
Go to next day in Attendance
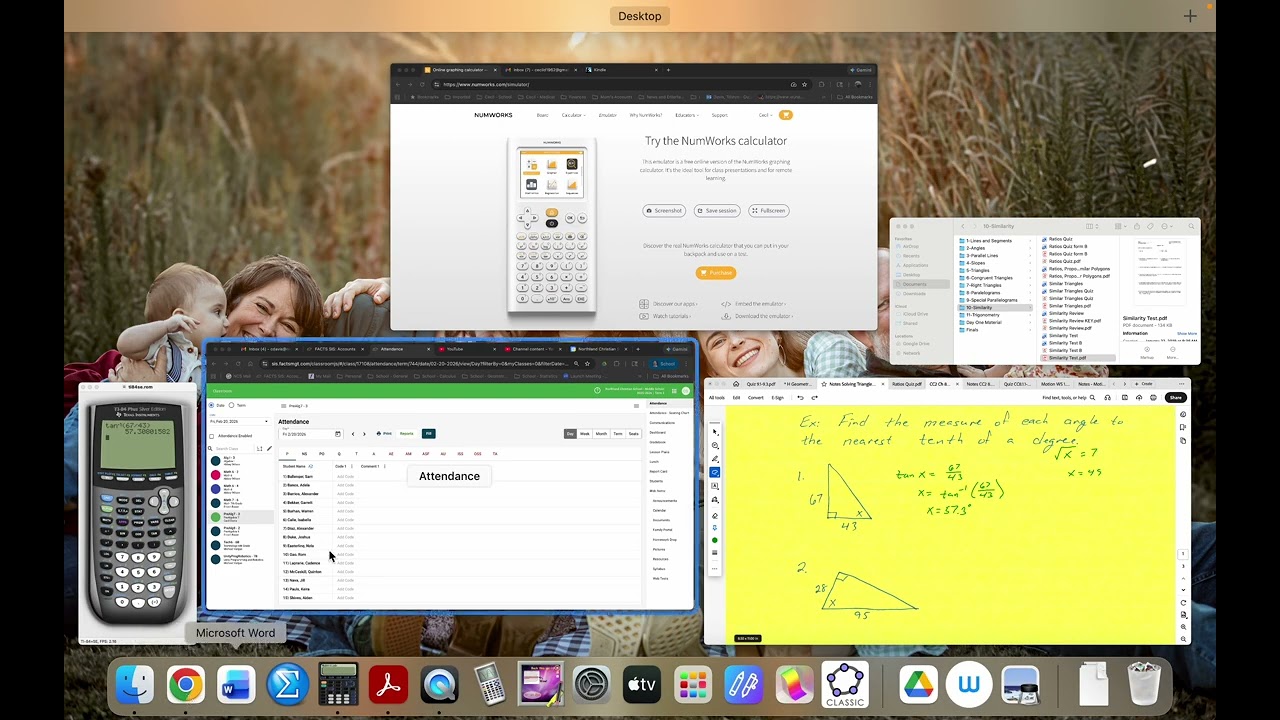coord(364,434)
